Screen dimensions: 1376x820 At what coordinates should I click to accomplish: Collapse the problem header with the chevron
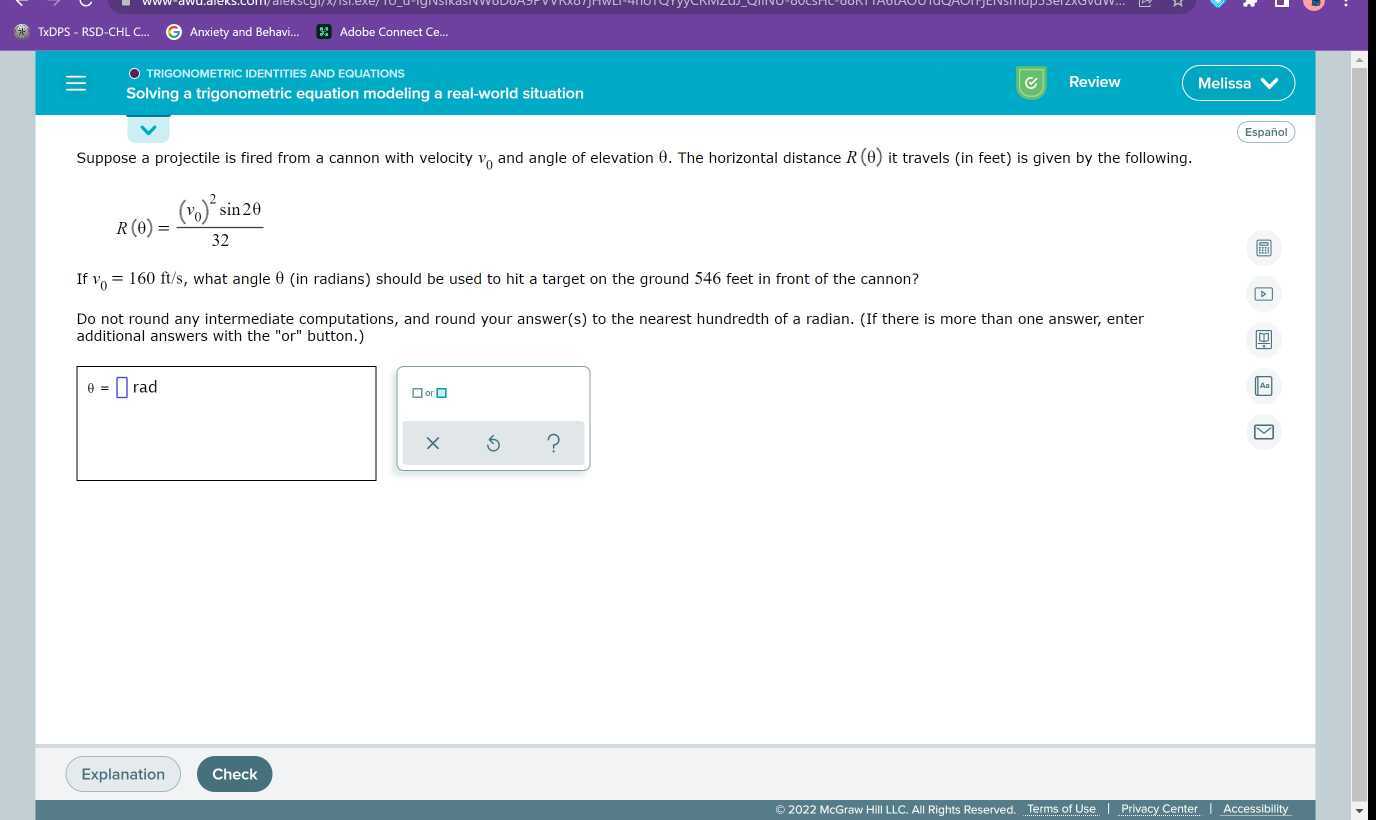148,129
